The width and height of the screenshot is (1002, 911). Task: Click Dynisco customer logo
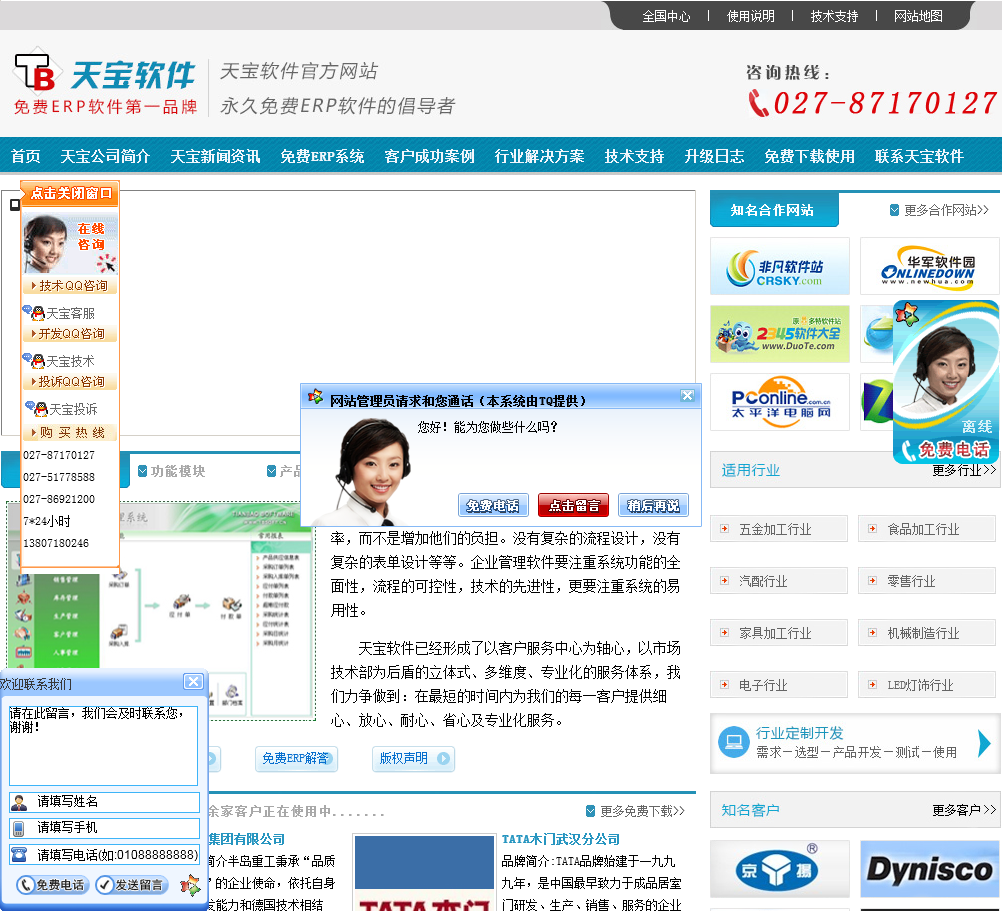[x=929, y=869]
